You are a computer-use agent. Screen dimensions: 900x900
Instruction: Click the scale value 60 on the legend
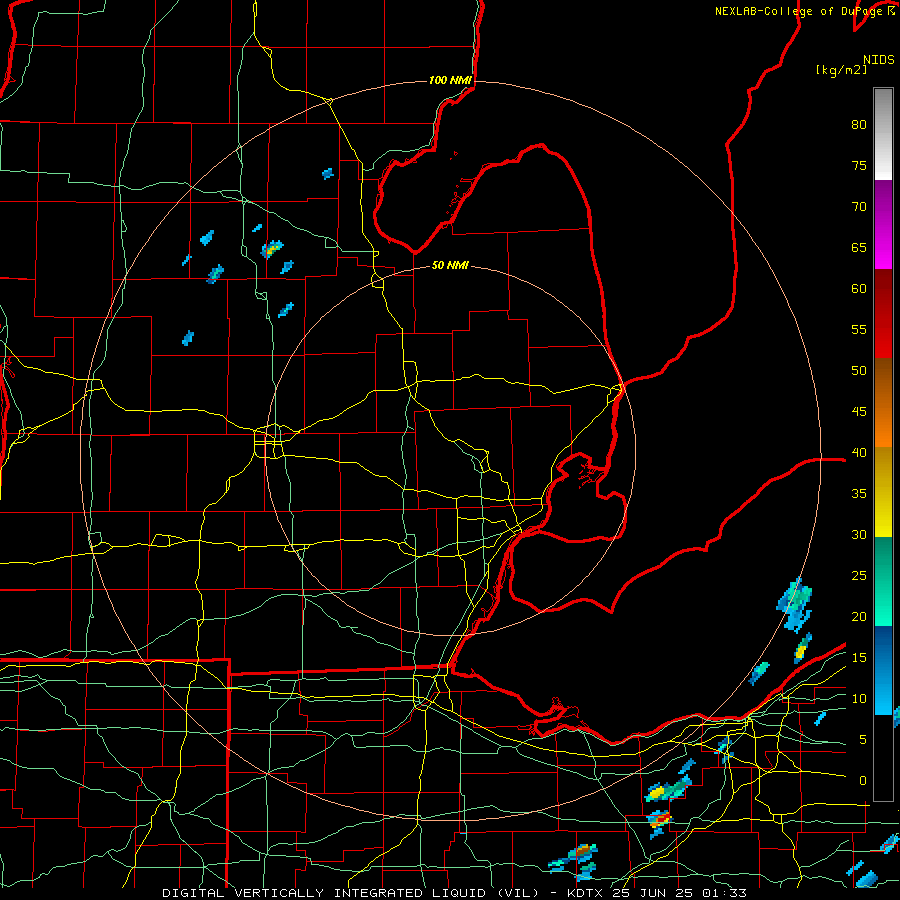859,289
